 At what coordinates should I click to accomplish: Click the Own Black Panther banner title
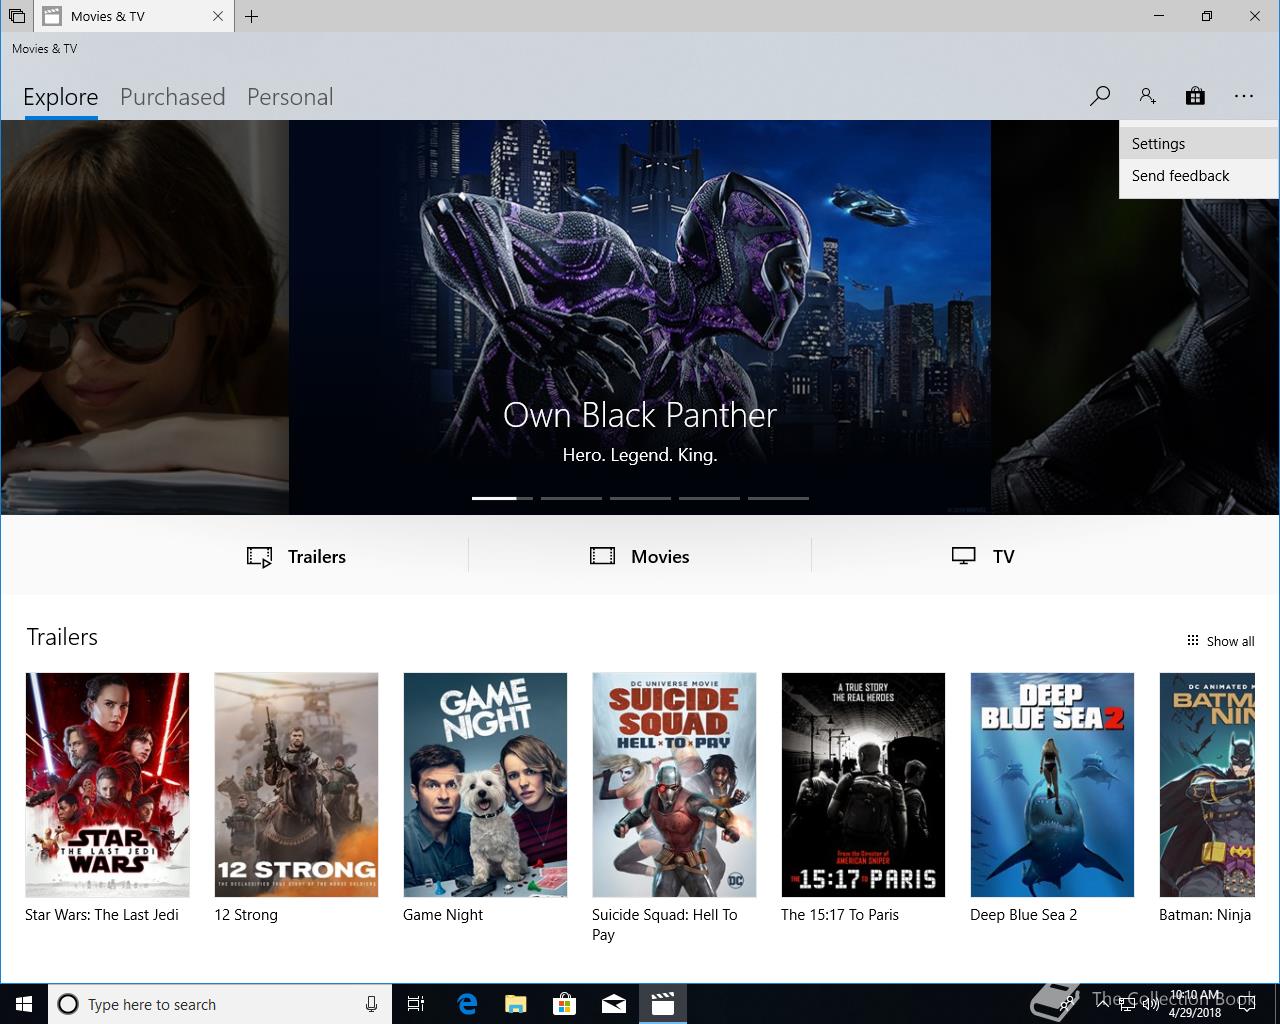click(x=640, y=415)
